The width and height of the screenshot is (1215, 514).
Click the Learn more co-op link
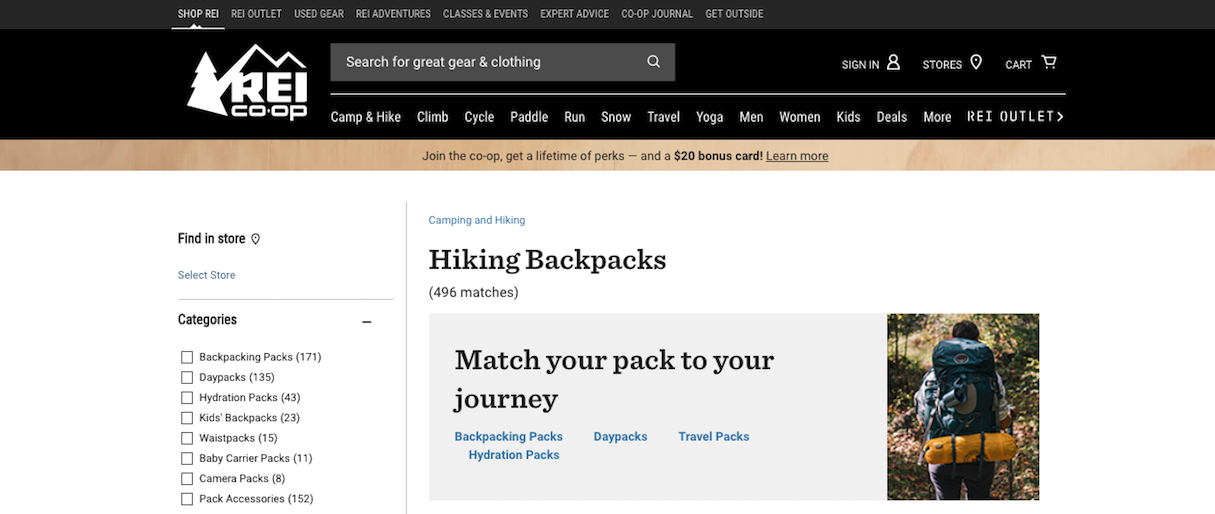[797, 156]
